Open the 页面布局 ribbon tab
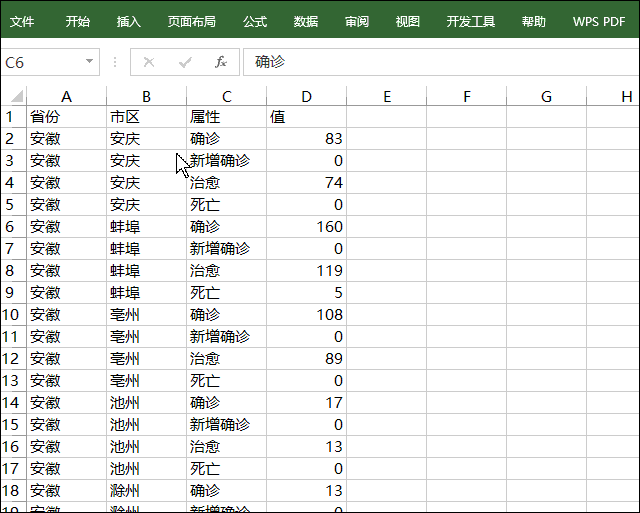The height and width of the screenshot is (513, 640). point(192,21)
